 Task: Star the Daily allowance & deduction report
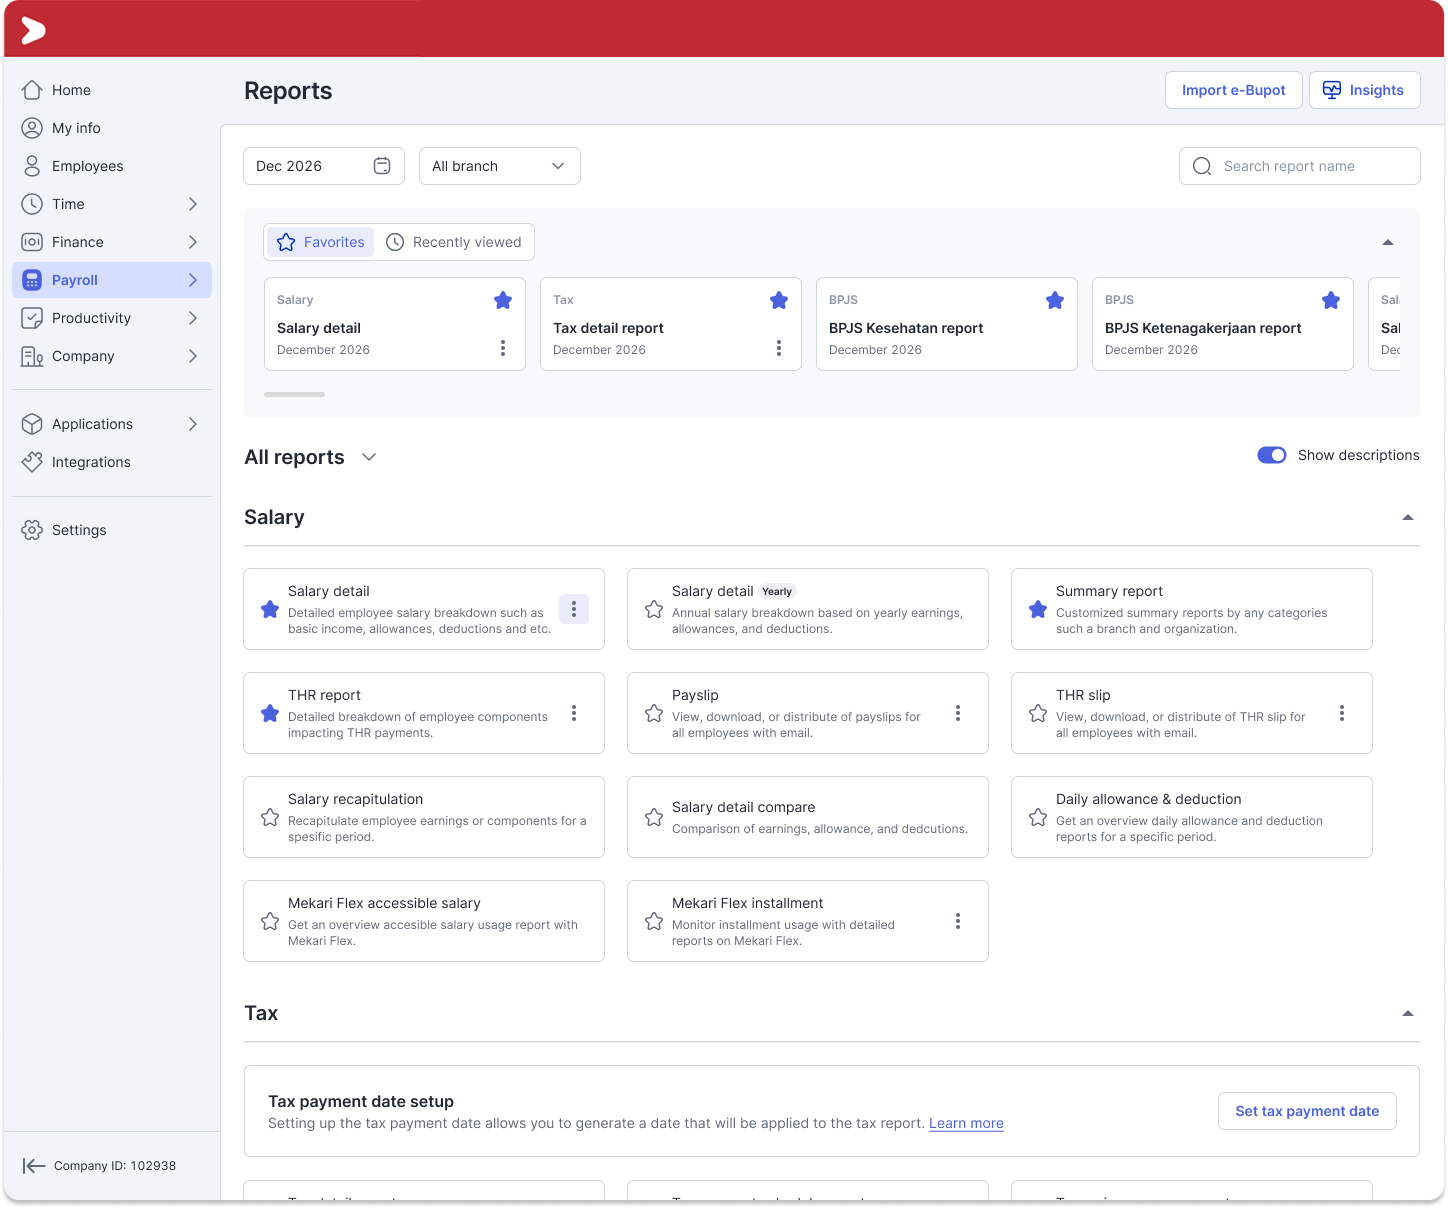tap(1038, 817)
